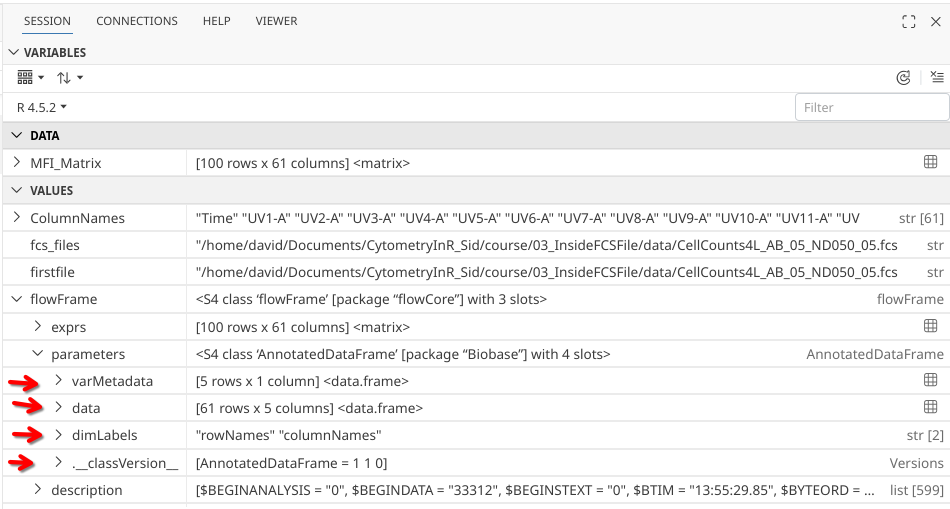Collapse the VARIABLES section header
The image size is (950, 509).
[x=13, y=52]
